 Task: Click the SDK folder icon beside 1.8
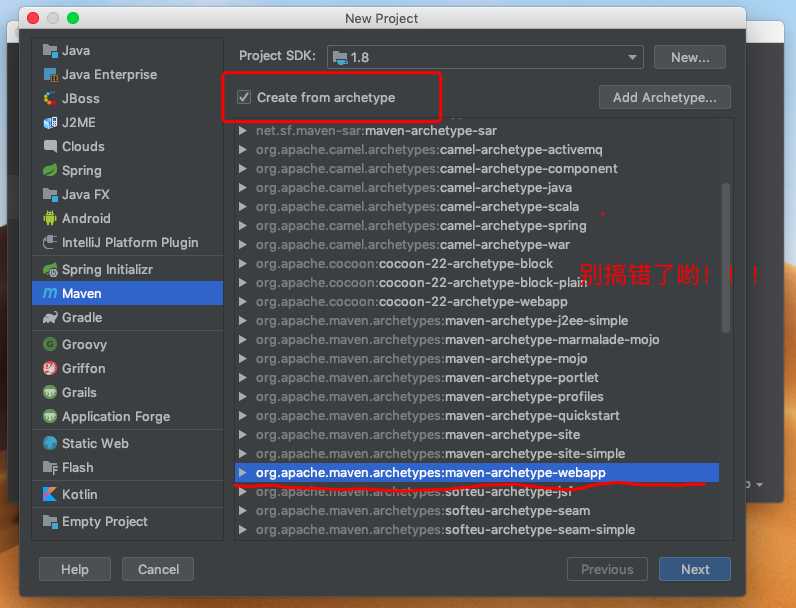click(x=340, y=57)
